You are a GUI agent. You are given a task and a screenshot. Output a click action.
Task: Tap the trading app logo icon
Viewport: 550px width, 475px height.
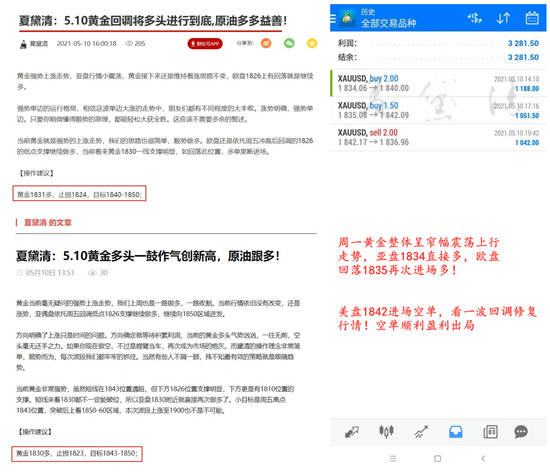pos(348,18)
